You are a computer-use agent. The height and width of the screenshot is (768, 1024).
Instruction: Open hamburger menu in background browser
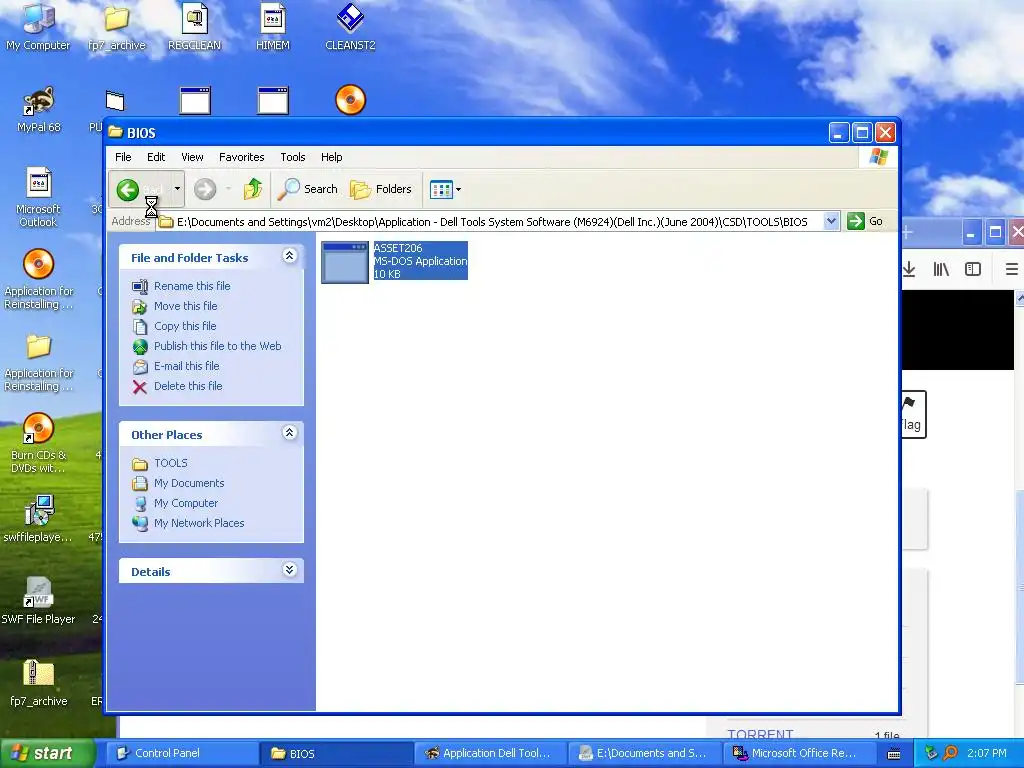[x=1012, y=269]
